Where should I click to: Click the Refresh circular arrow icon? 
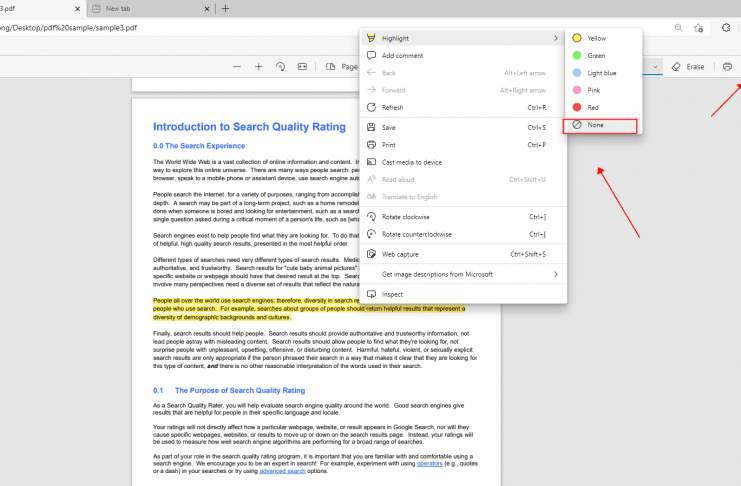(x=371, y=107)
